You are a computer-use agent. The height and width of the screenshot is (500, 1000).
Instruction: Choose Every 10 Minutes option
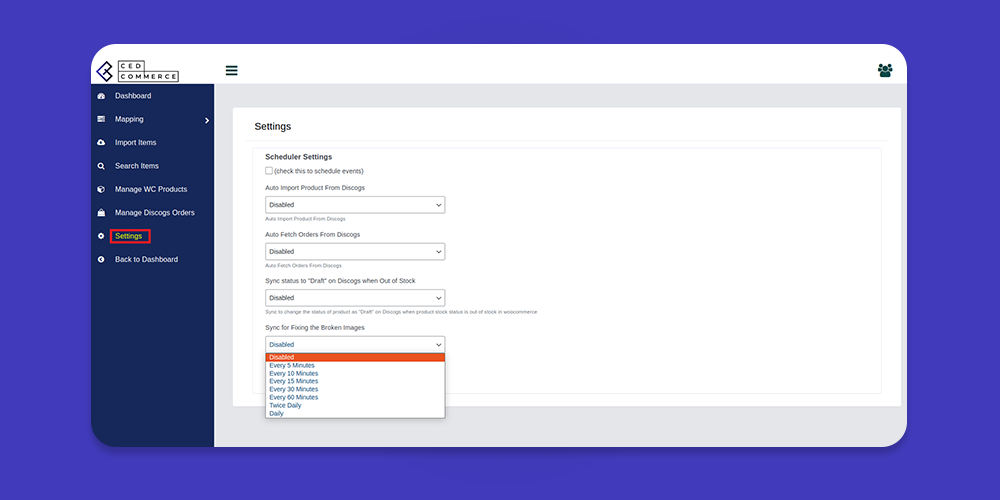tap(355, 374)
